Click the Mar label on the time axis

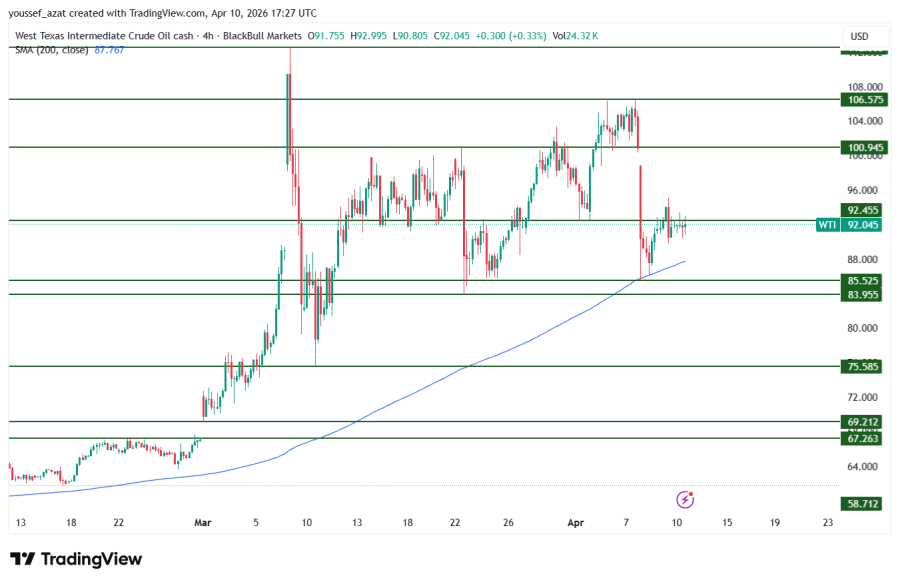click(203, 522)
